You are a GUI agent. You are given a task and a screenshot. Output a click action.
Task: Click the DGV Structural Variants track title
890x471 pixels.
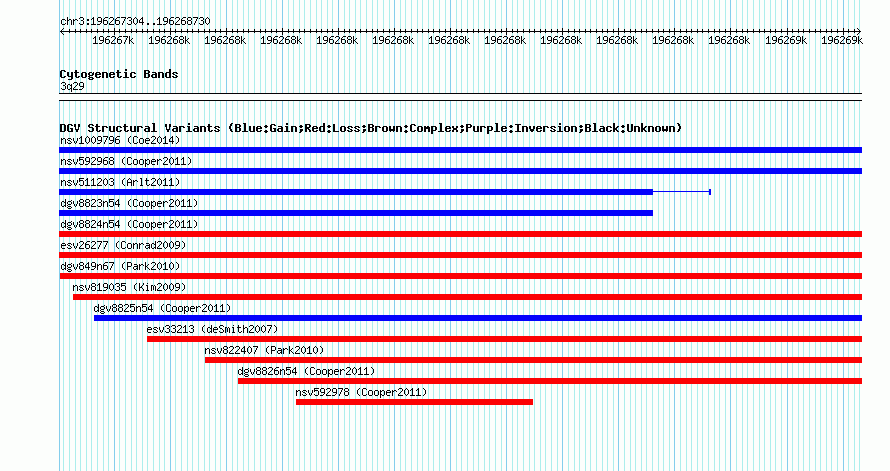(370, 128)
